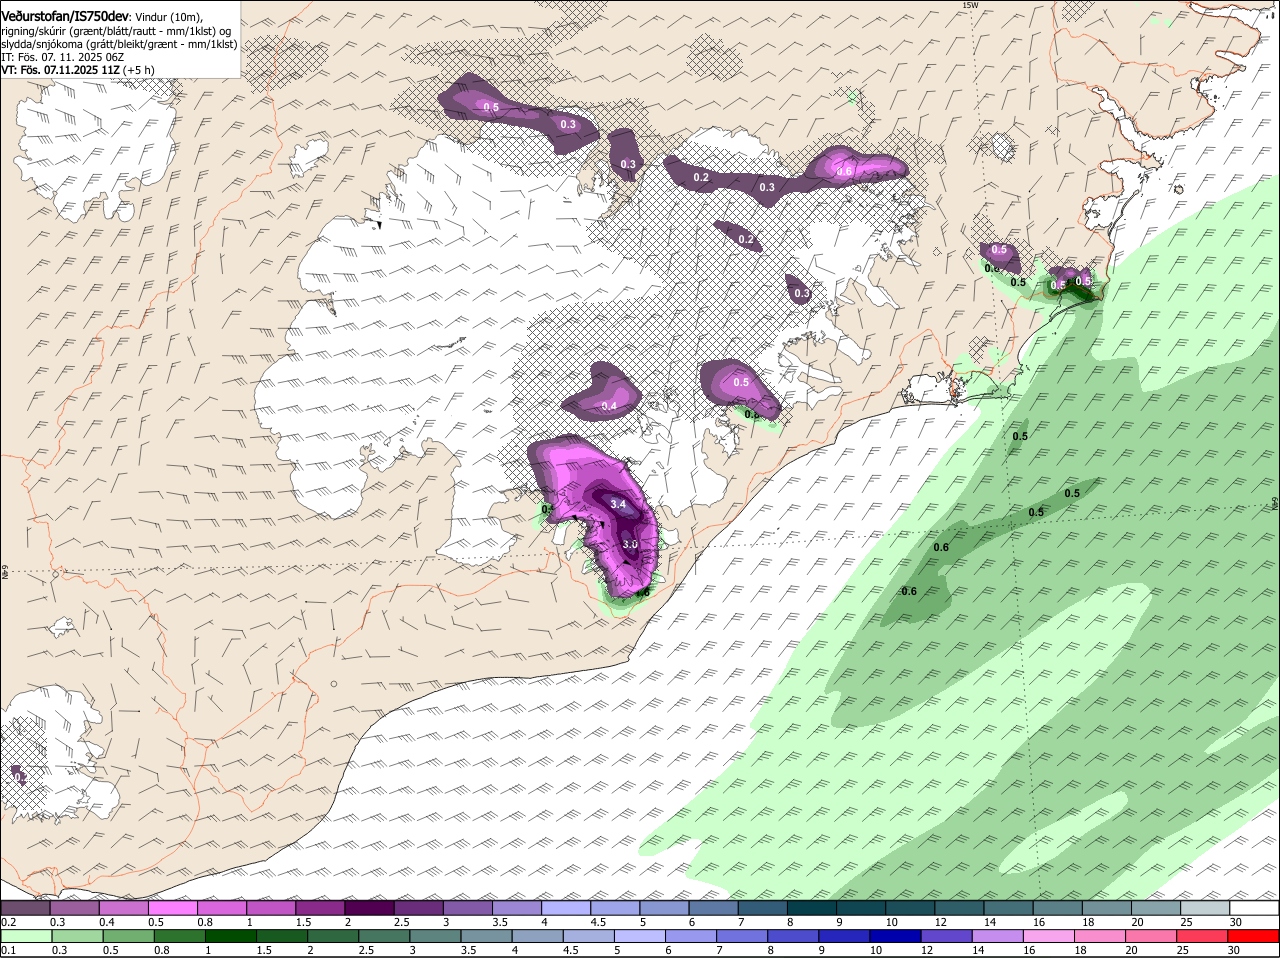This screenshot has width=1280, height=958.
Task: Click the 3.0 snowfall value on the map
Action: pos(630,544)
